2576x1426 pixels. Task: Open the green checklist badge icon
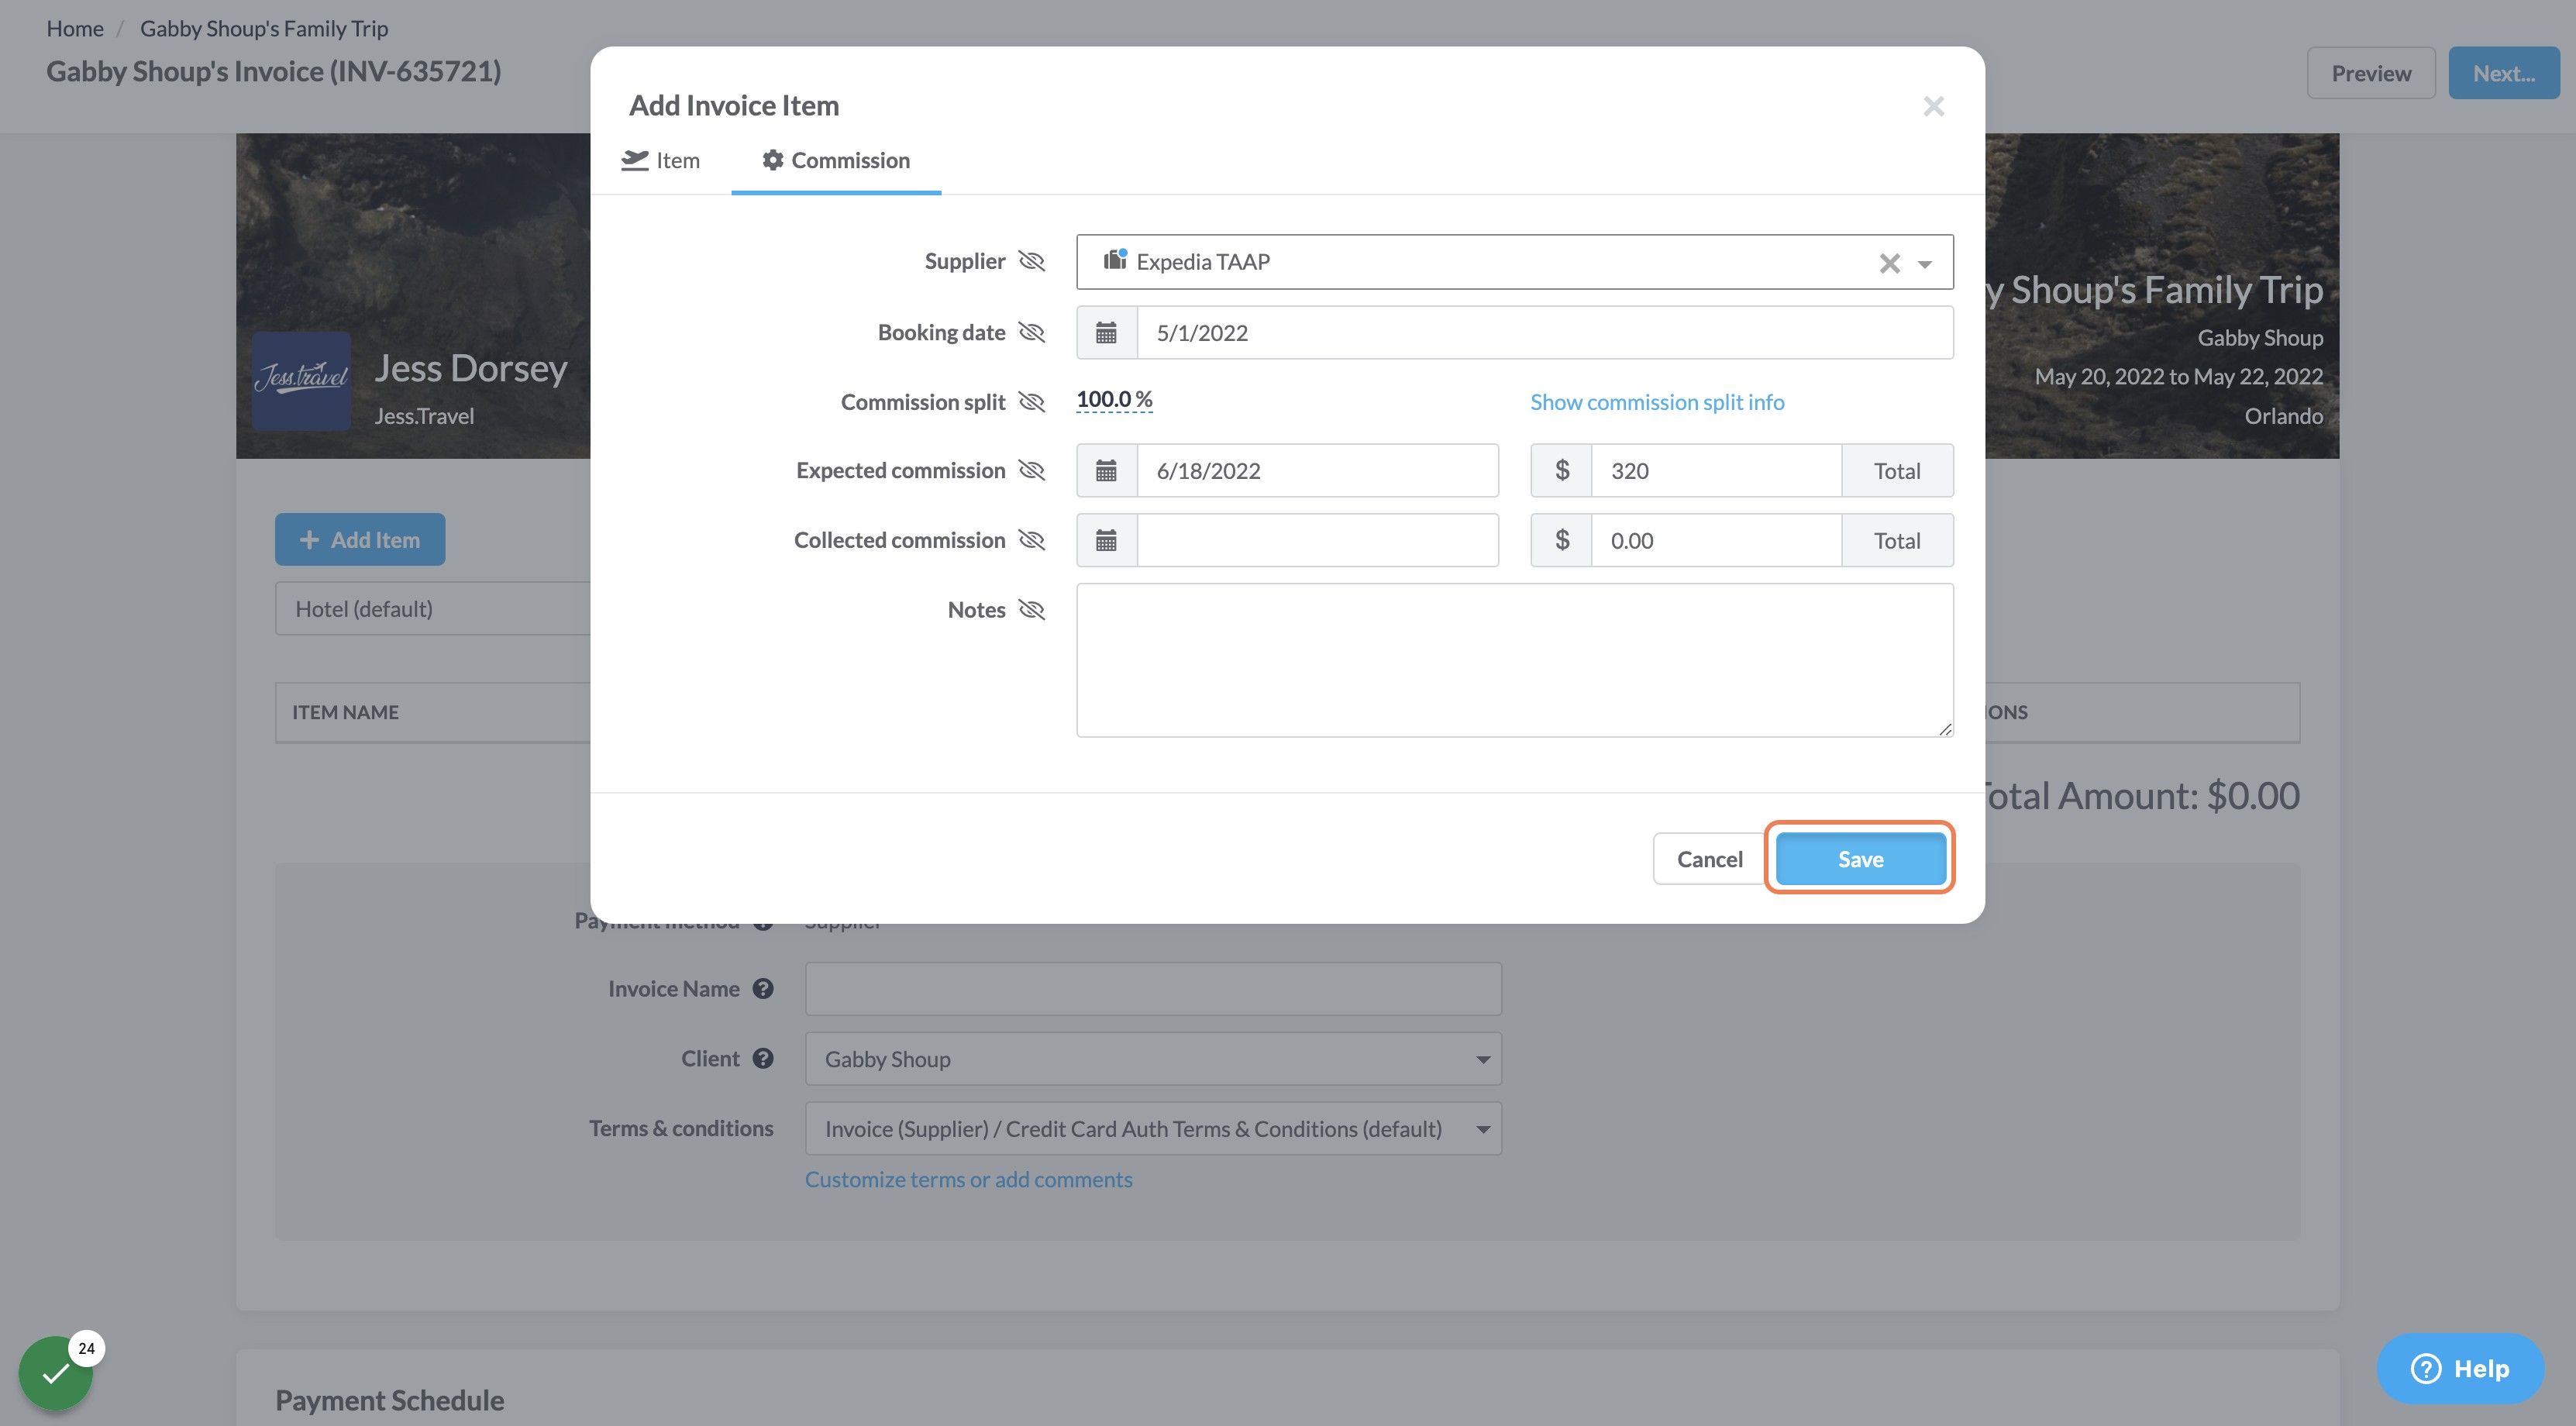[56, 1373]
